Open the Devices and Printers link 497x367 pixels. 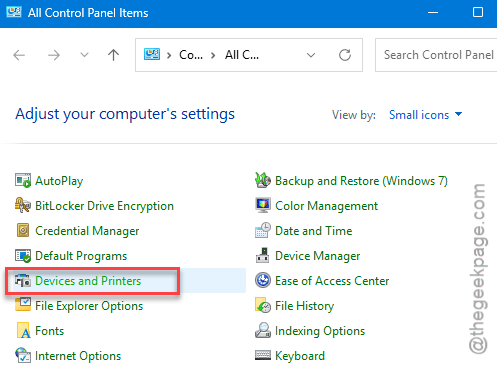[x=88, y=281]
